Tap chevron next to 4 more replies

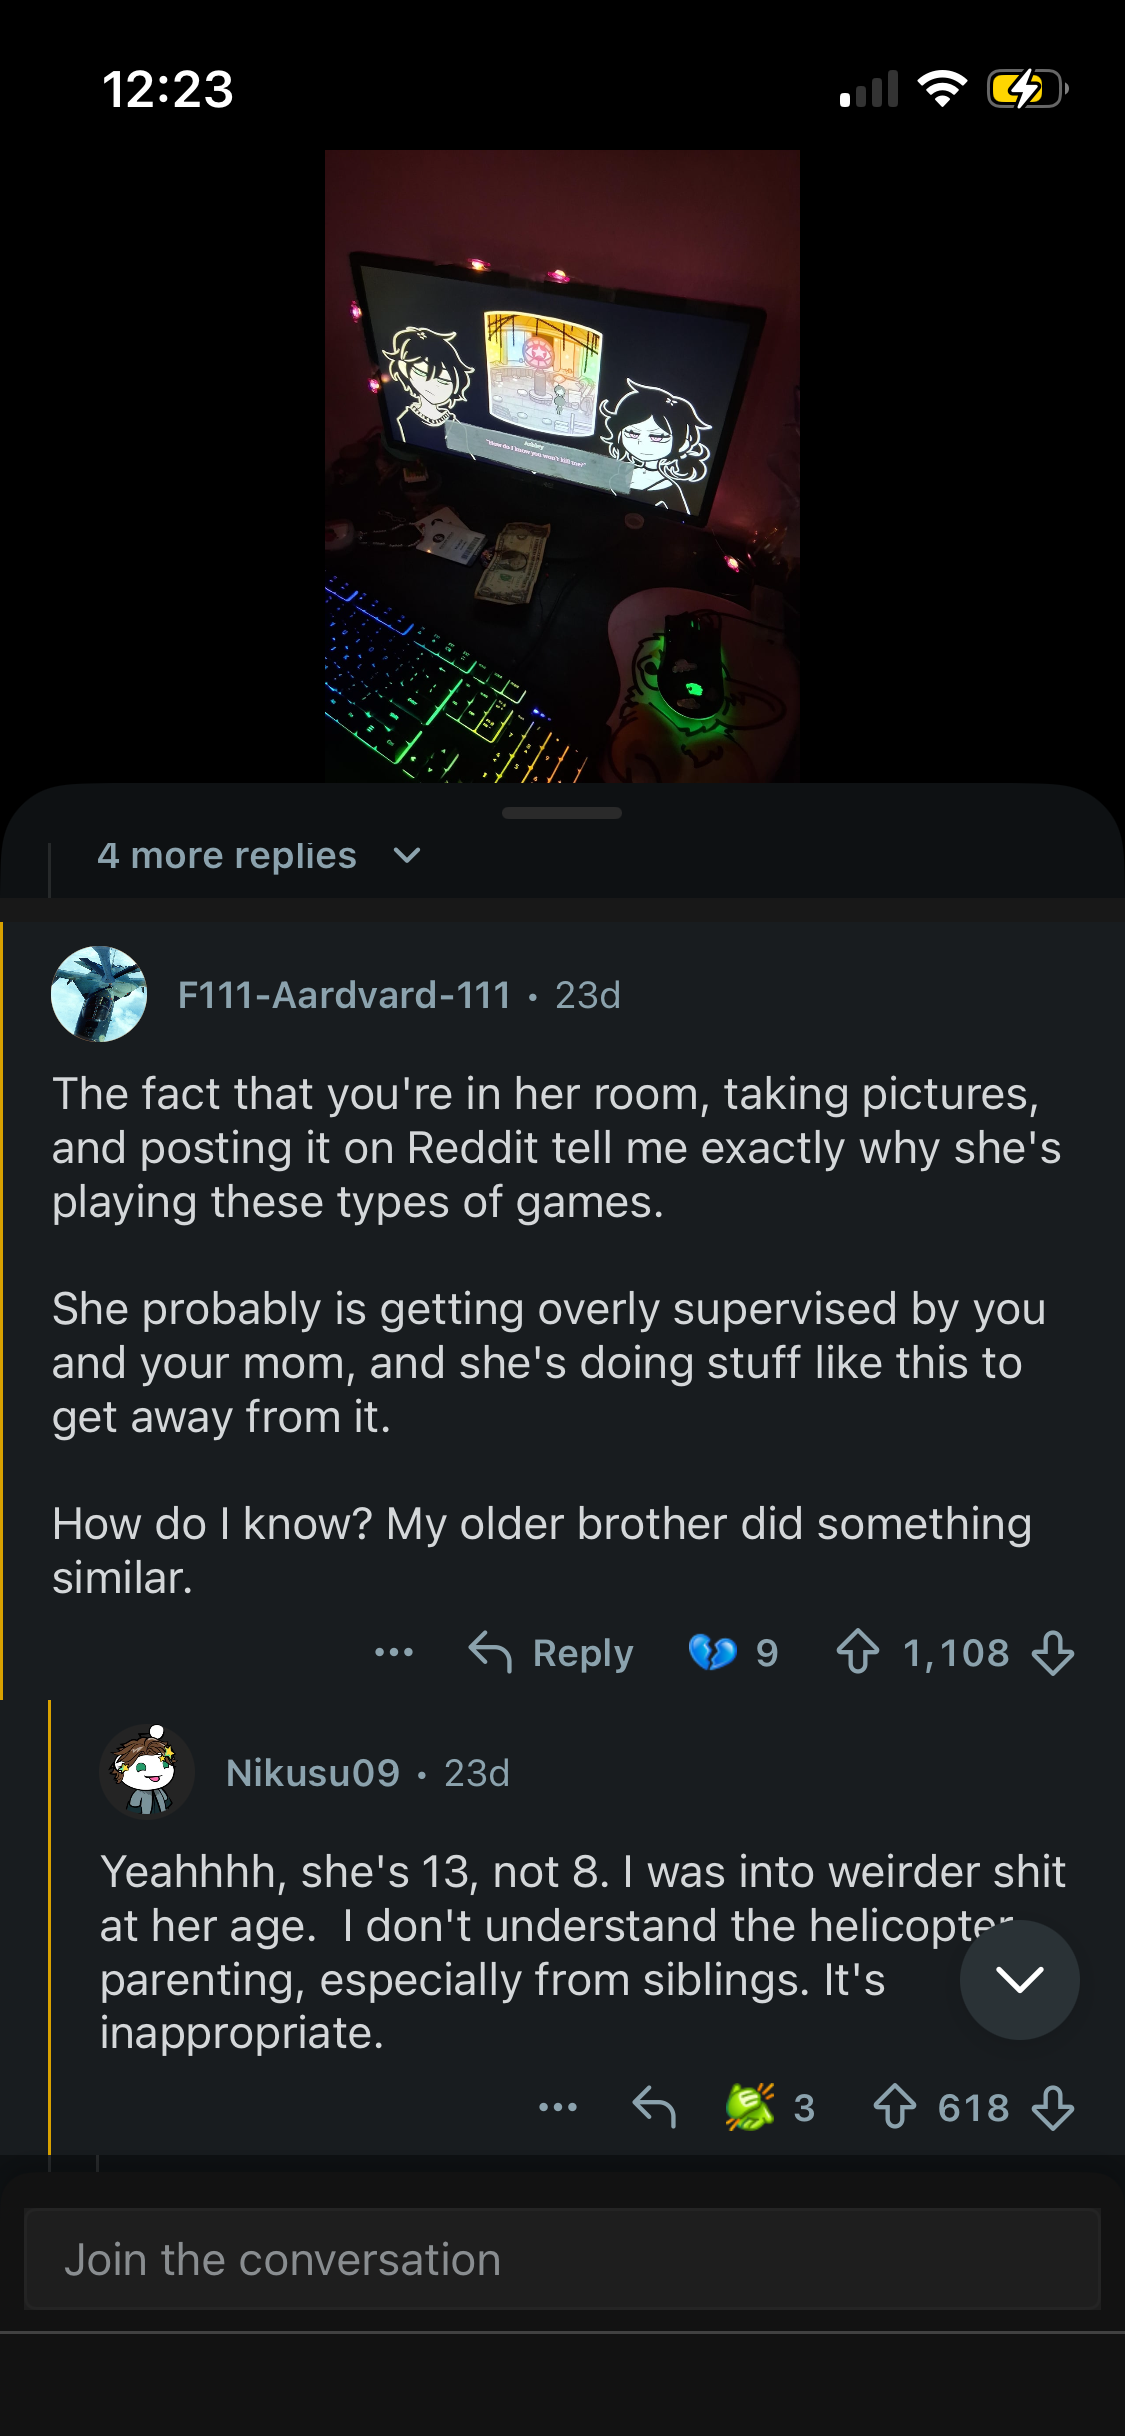[x=407, y=856]
